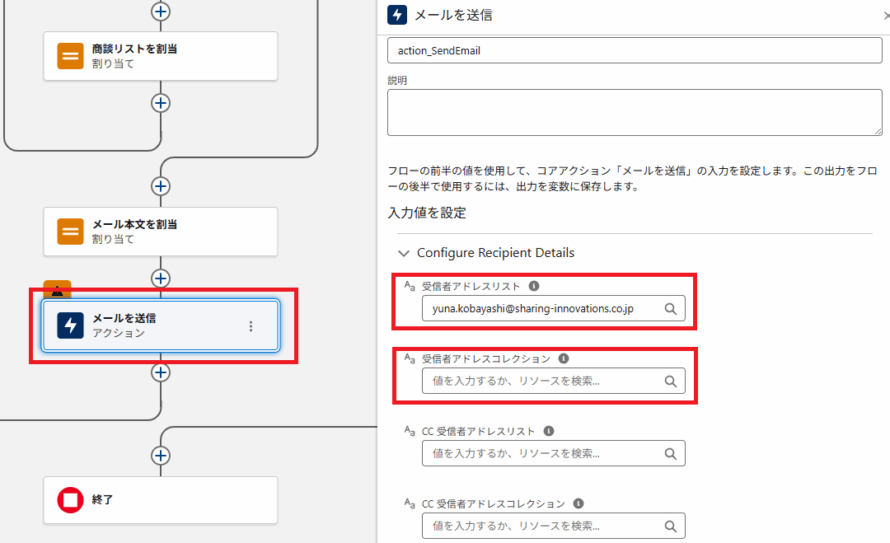Open the kebab menu on メールを送信 node
Image resolution: width=890 pixels, height=543 pixels.
[x=251, y=326]
